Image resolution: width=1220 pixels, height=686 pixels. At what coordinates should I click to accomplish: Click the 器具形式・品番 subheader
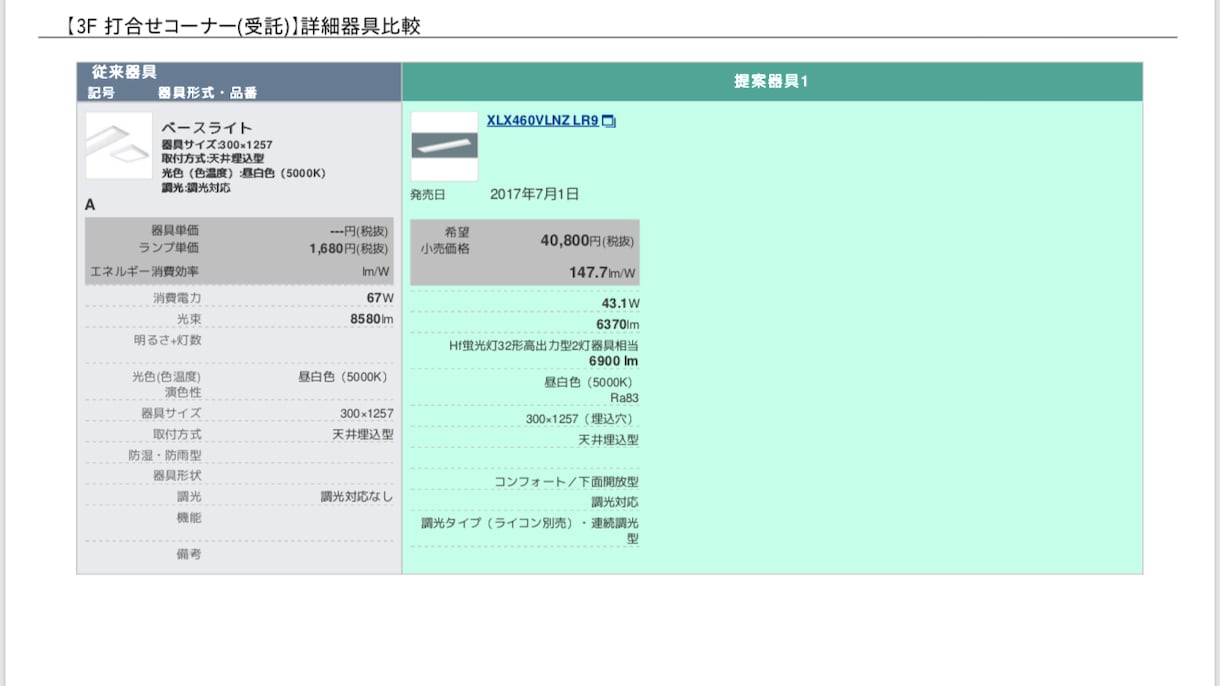(207, 92)
